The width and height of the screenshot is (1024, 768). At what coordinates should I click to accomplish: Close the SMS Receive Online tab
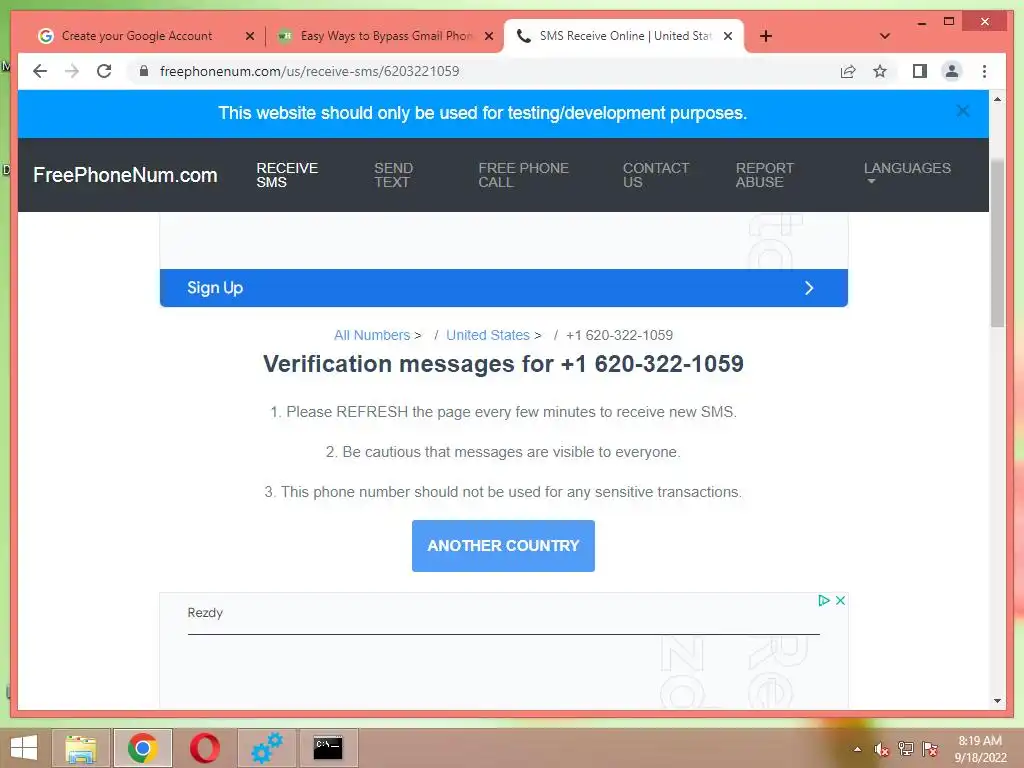point(728,36)
